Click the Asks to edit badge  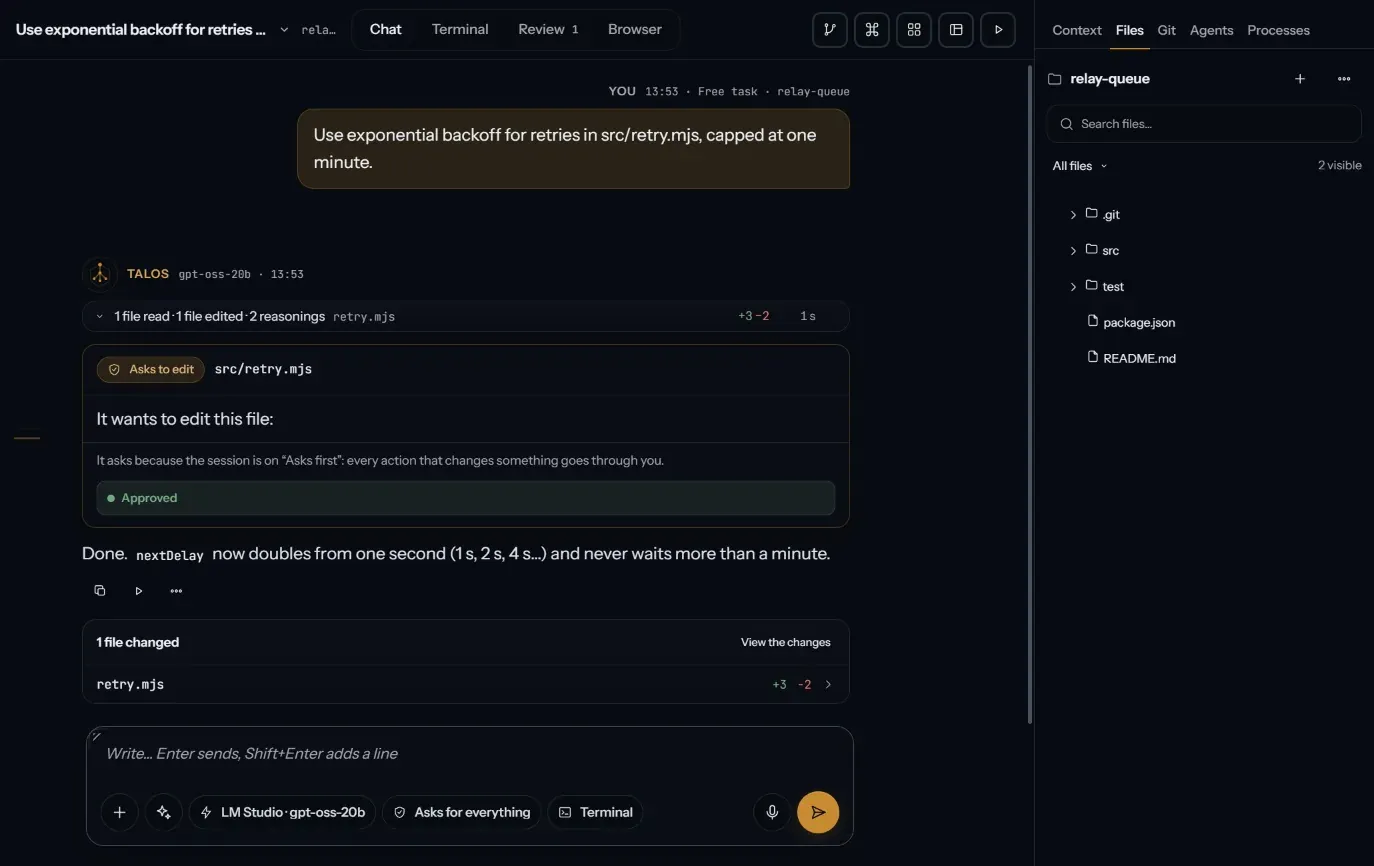click(151, 369)
